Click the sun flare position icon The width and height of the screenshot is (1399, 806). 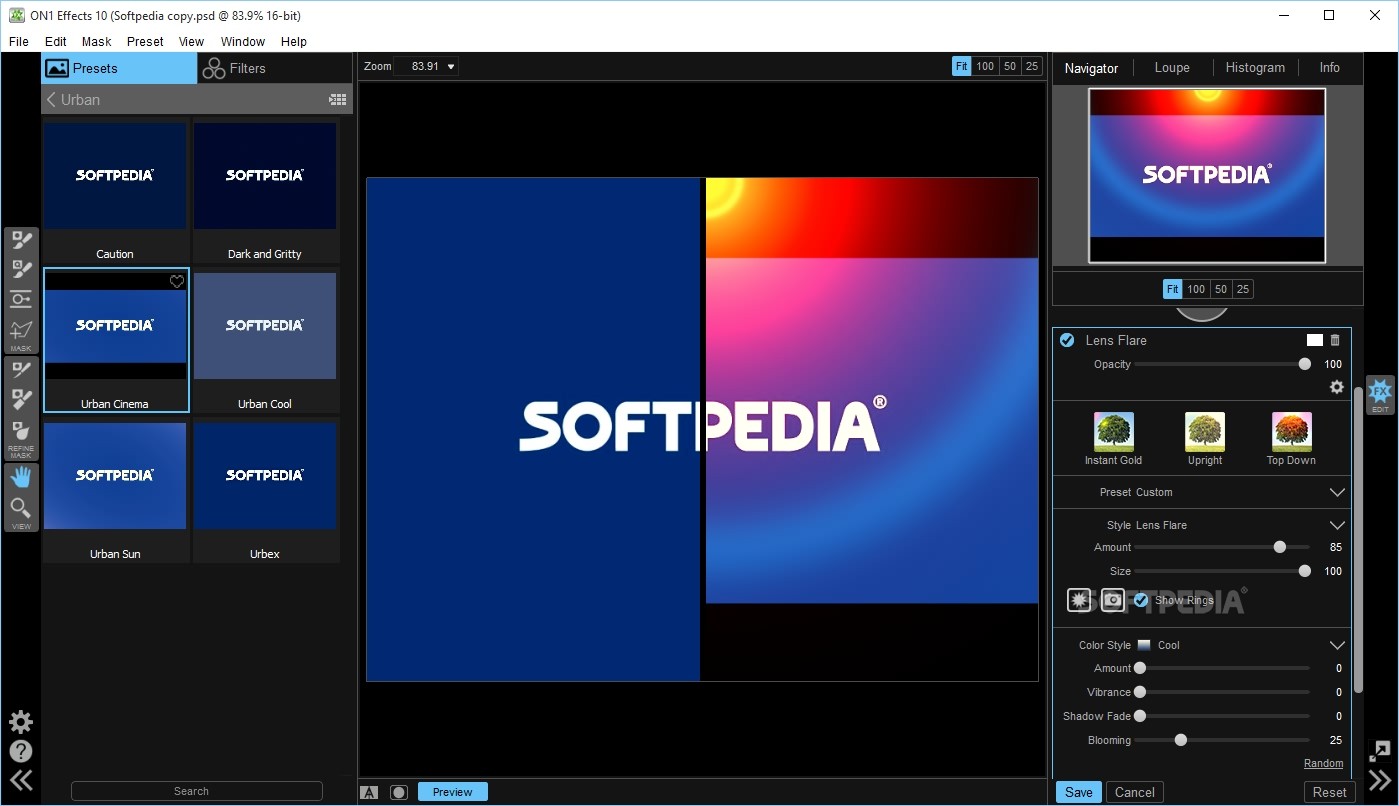(1079, 600)
